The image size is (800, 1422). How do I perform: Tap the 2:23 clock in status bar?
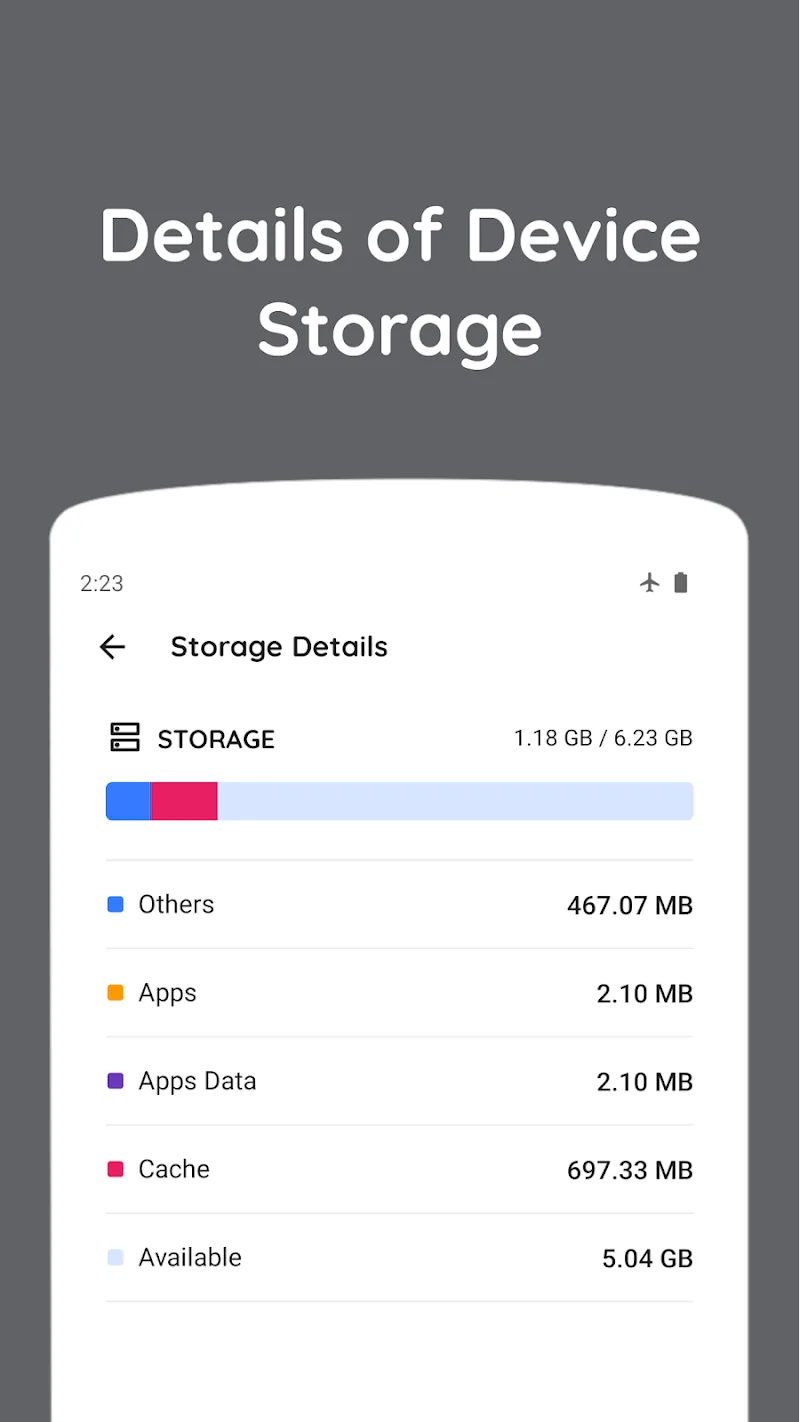[101, 583]
